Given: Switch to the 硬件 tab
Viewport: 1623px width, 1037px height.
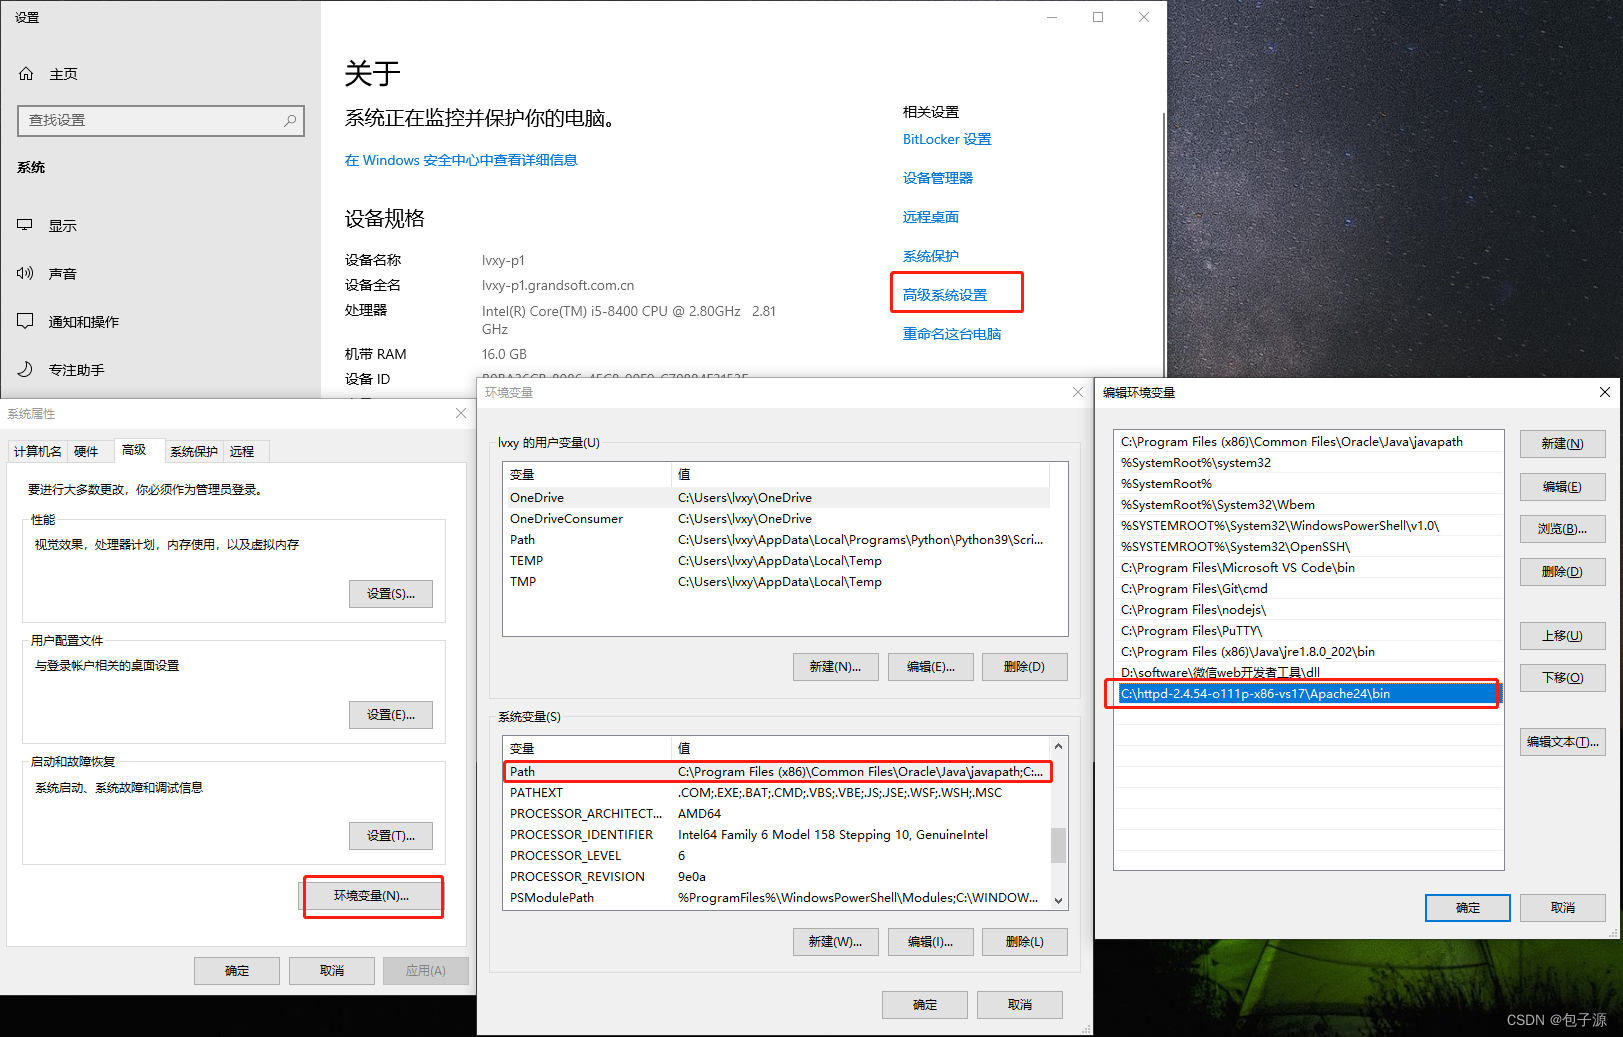Looking at the screenshot, I should tap(90, 451).
